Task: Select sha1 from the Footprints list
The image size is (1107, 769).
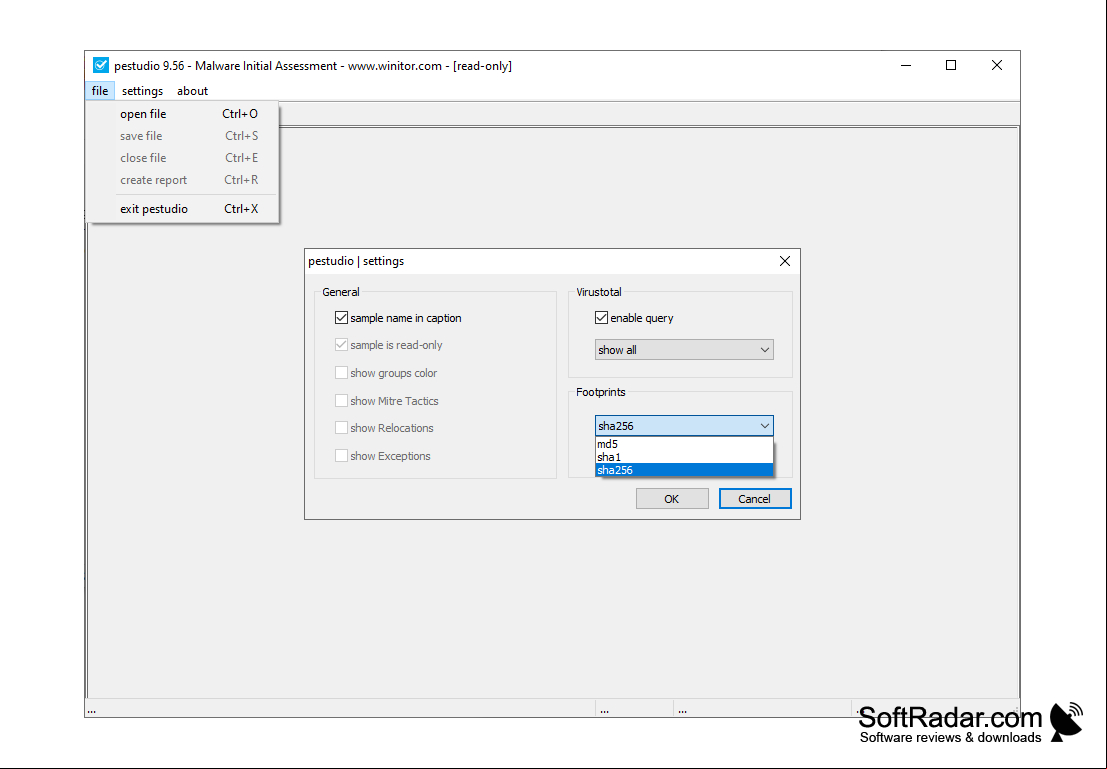Action: pos(684,457)
